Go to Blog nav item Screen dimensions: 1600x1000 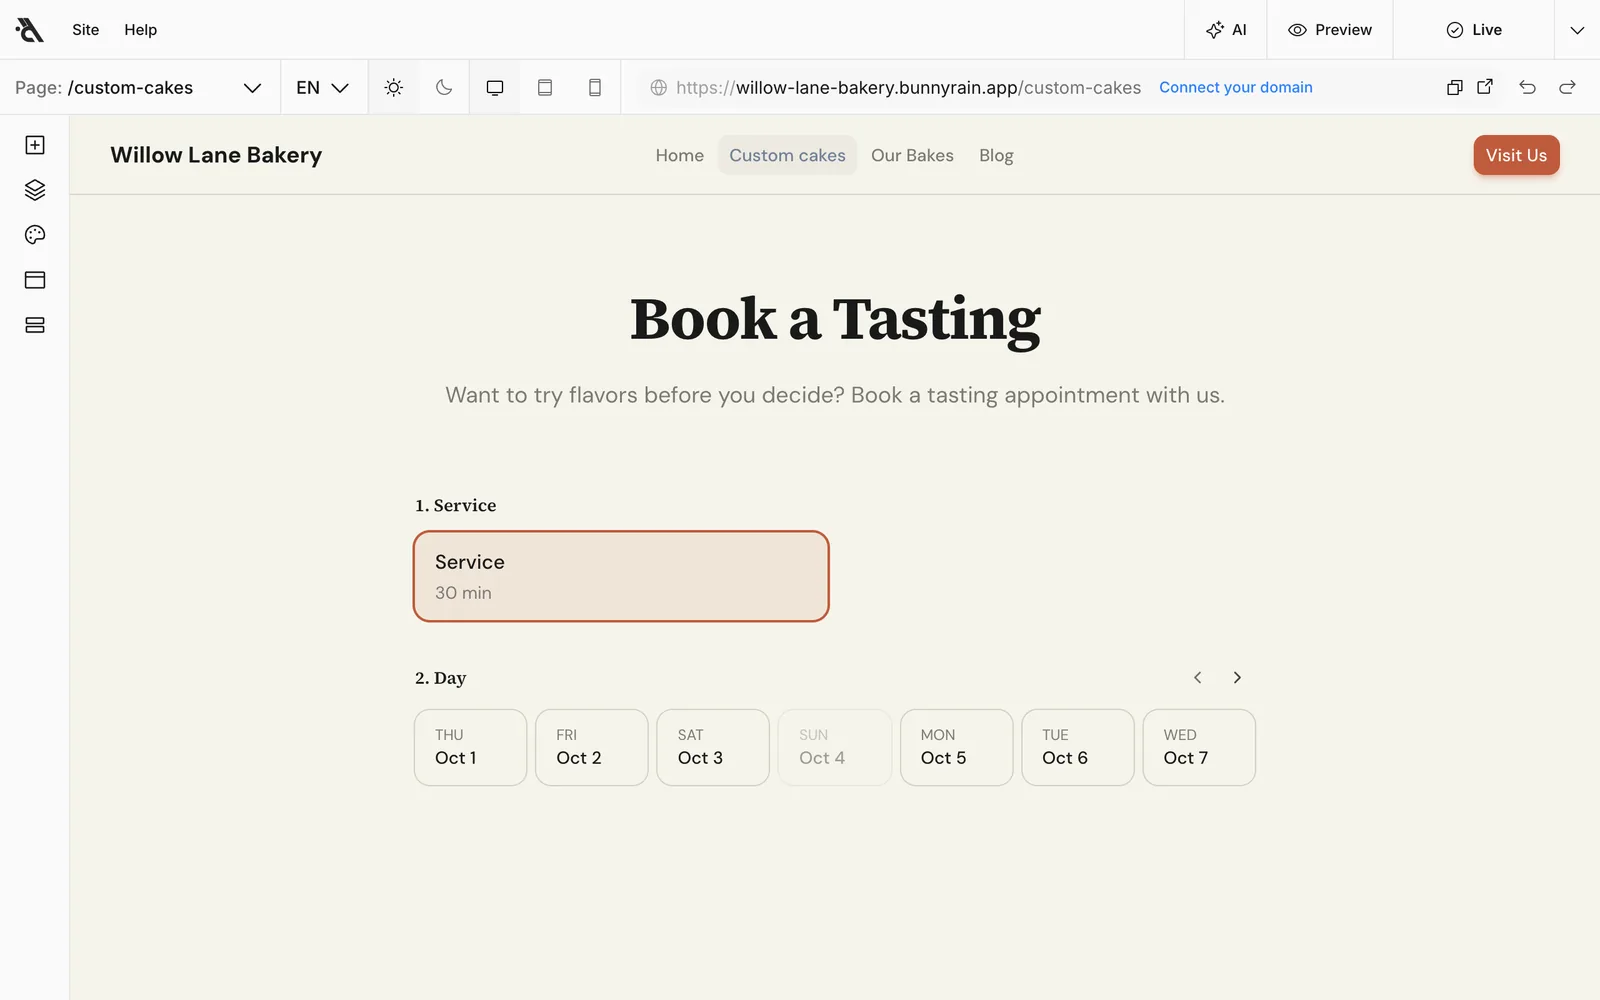[x=996, y=155]
